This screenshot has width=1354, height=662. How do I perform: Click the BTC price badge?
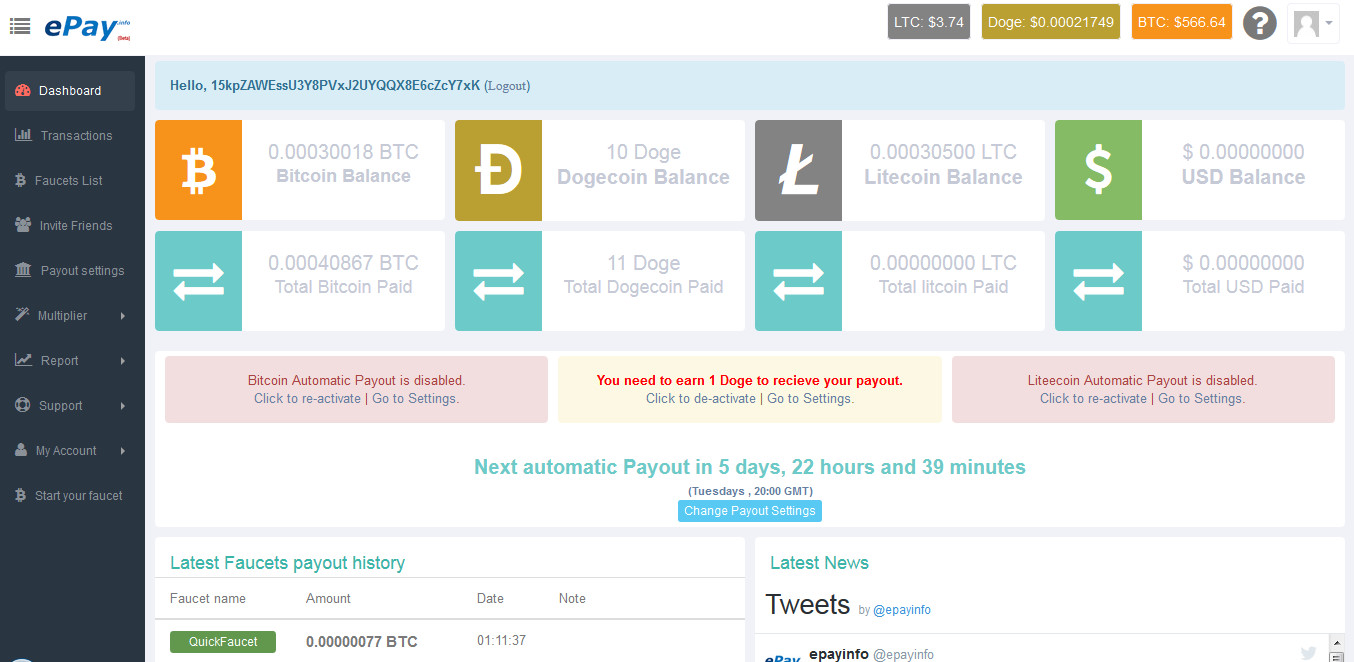tap(1182, 22)
